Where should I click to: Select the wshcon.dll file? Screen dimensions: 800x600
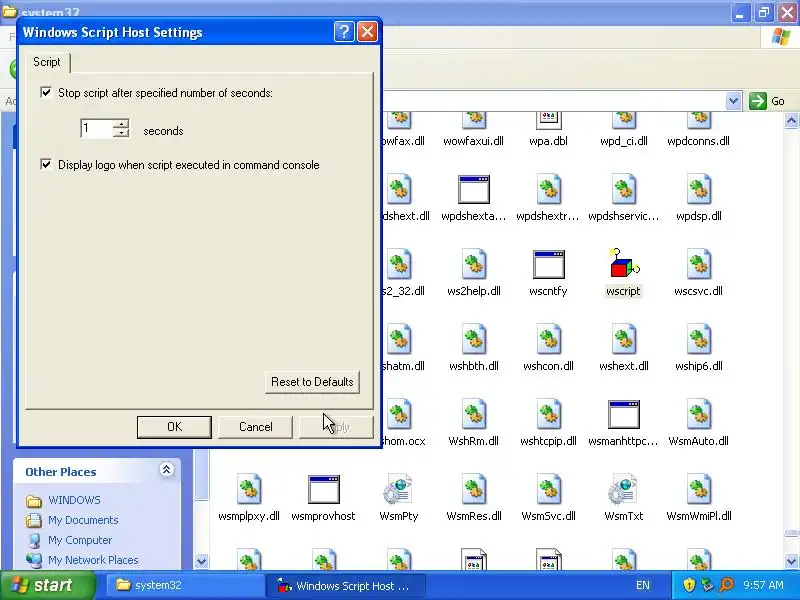click(x=548, y=348)
